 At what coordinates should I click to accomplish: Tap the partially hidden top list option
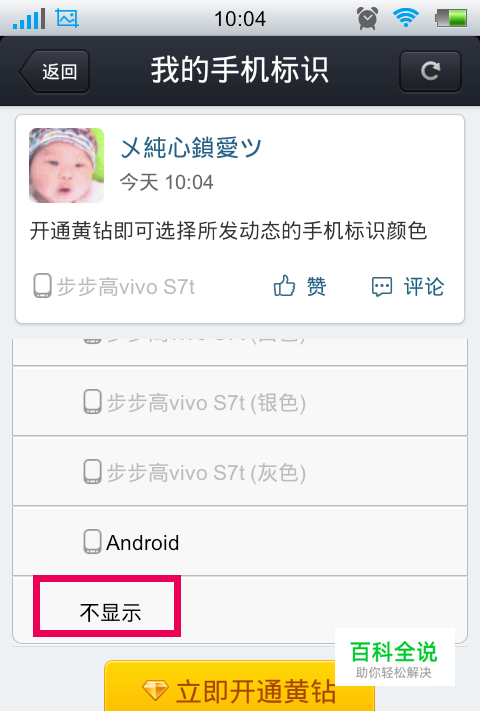click(240, 352)
